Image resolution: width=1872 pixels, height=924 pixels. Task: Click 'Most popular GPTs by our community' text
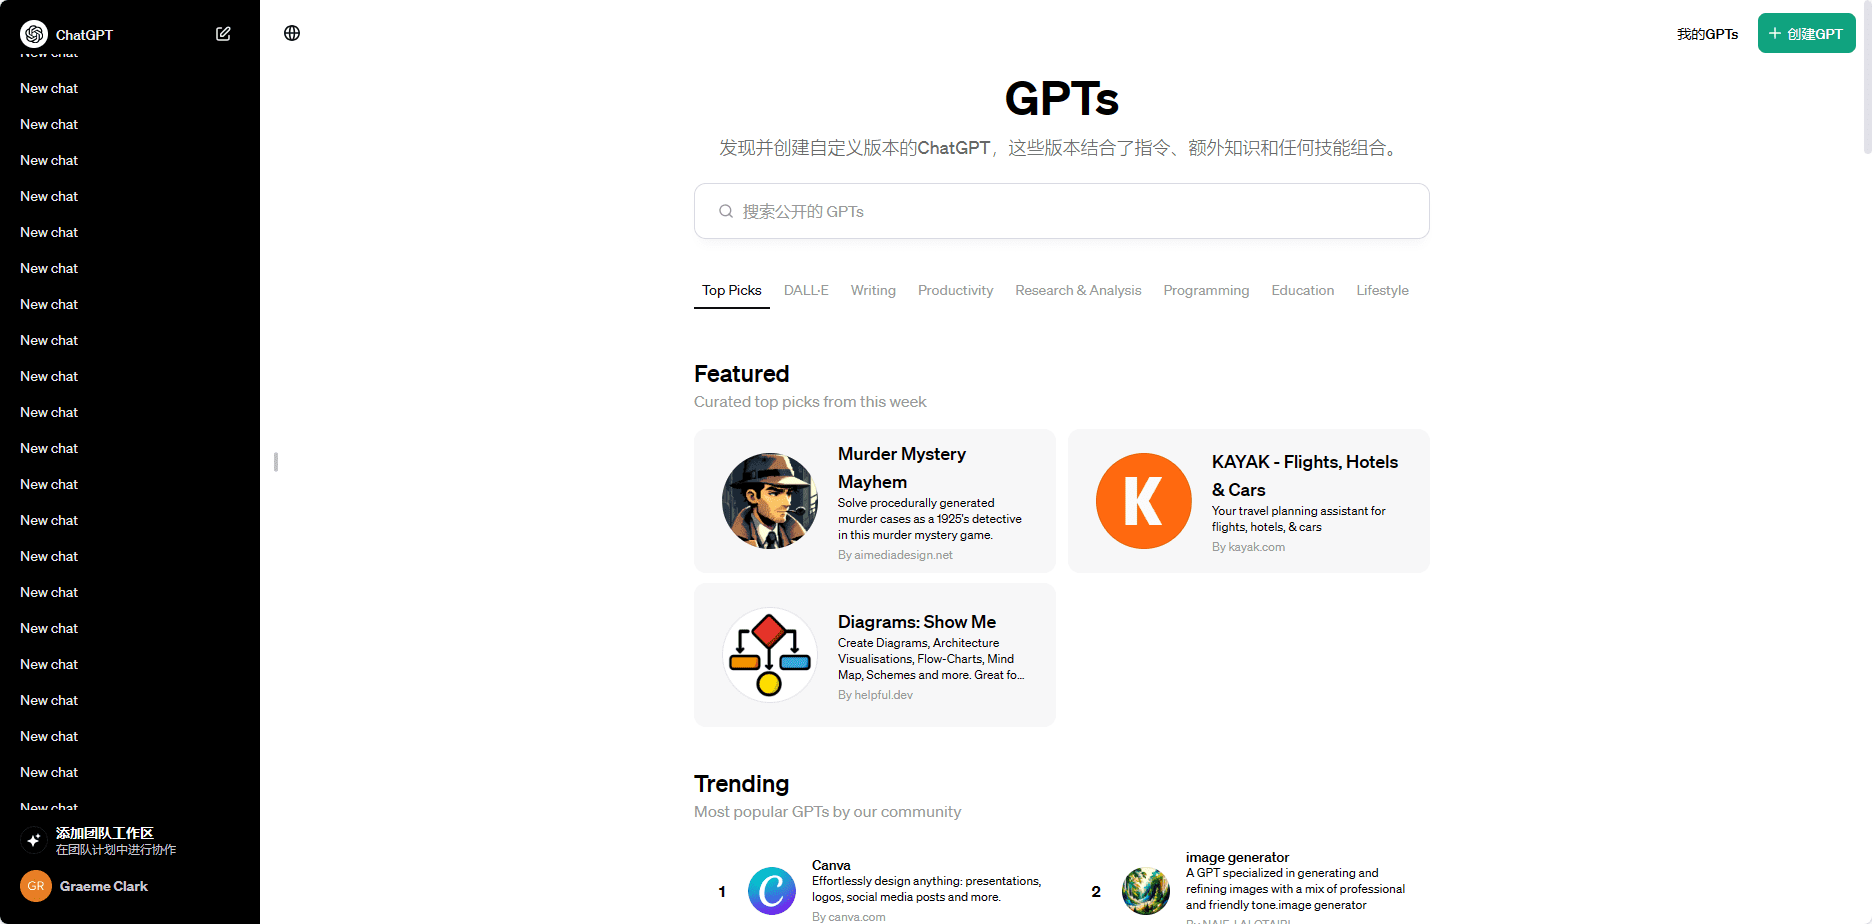[x=827, y=812]
